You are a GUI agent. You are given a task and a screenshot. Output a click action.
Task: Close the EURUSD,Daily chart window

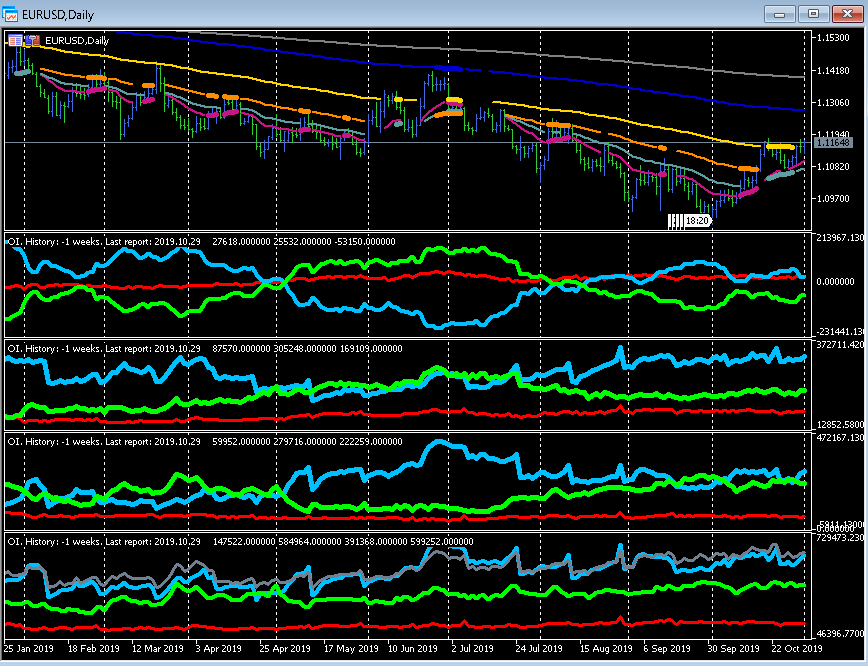pyautogui.click(x=847, y=14)
